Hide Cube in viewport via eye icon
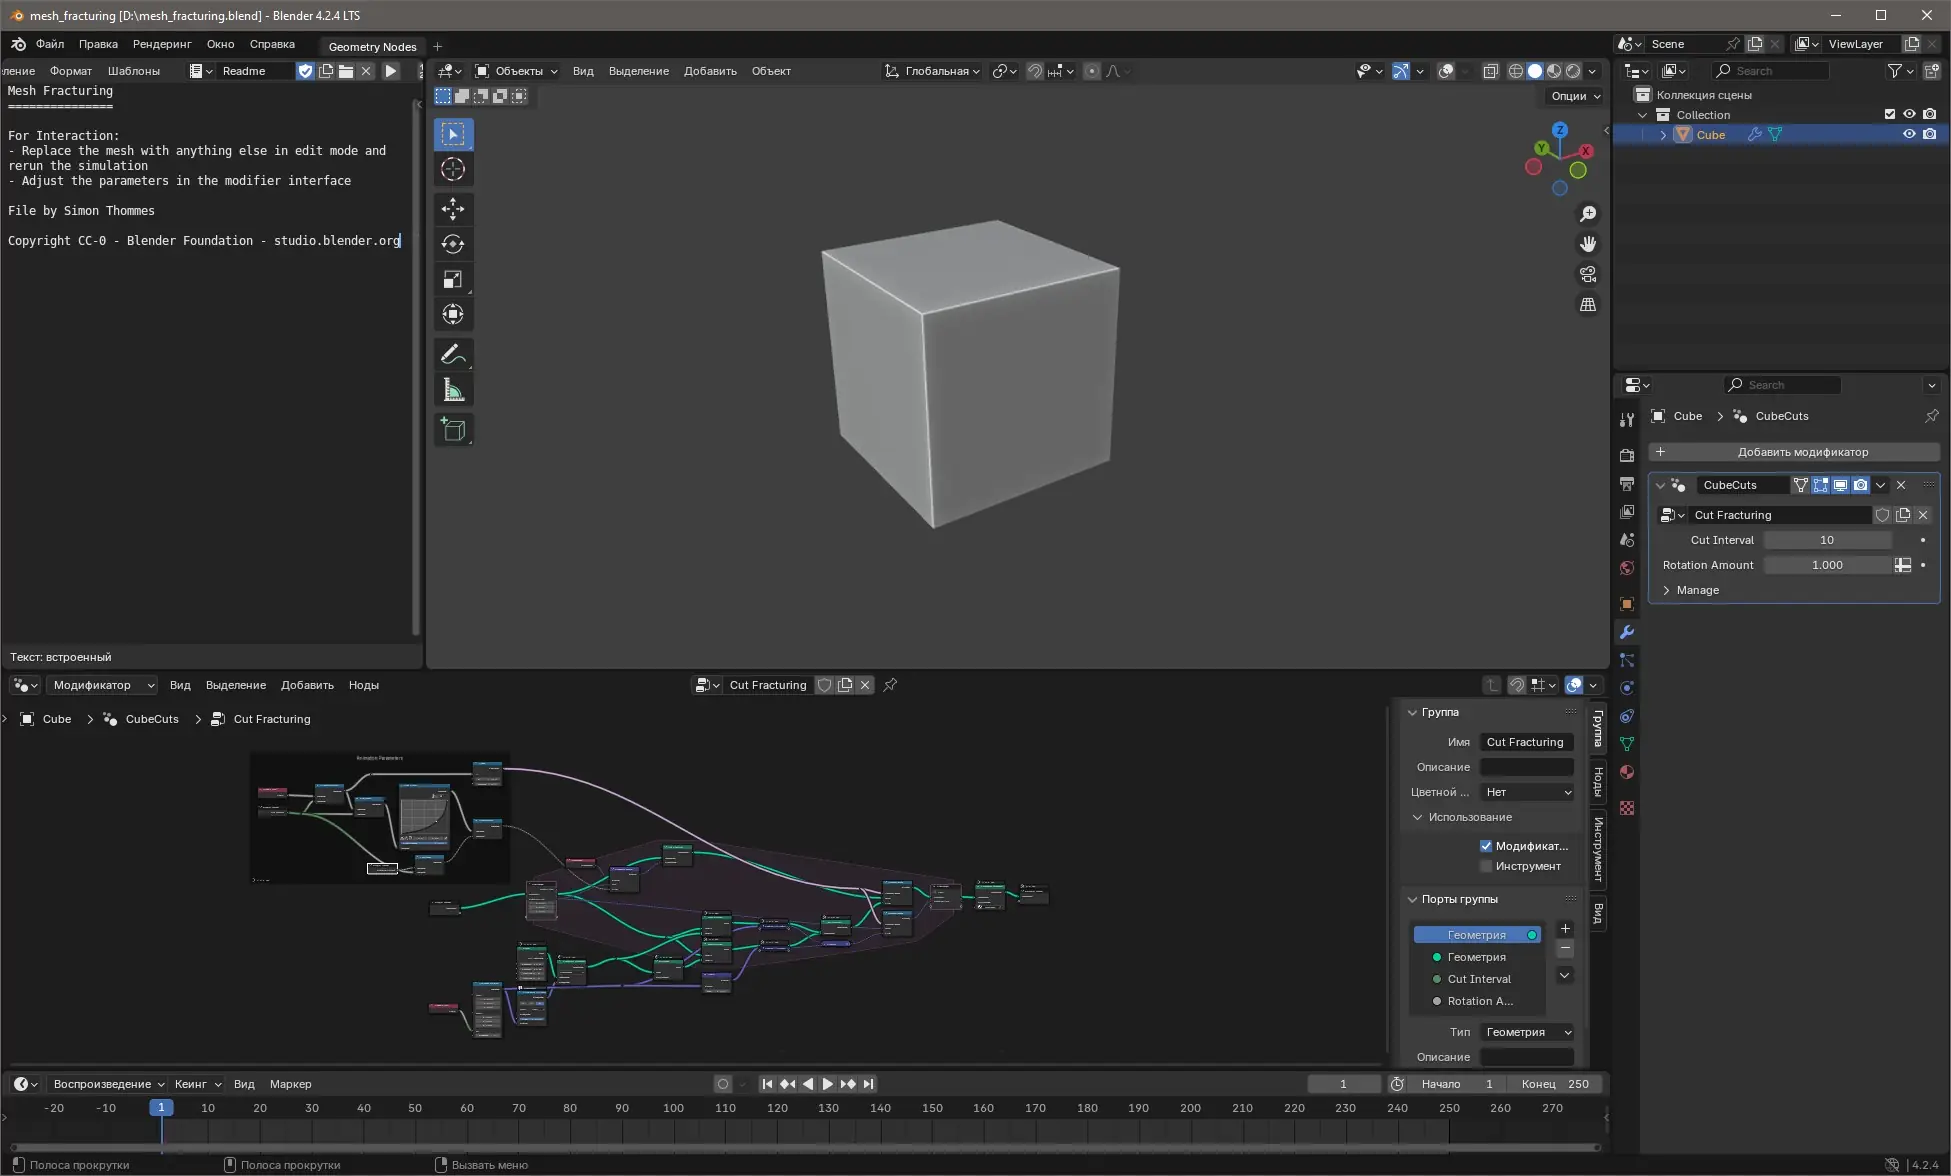This screenshot has width=1951, height=1176. tap(1908, 134)
